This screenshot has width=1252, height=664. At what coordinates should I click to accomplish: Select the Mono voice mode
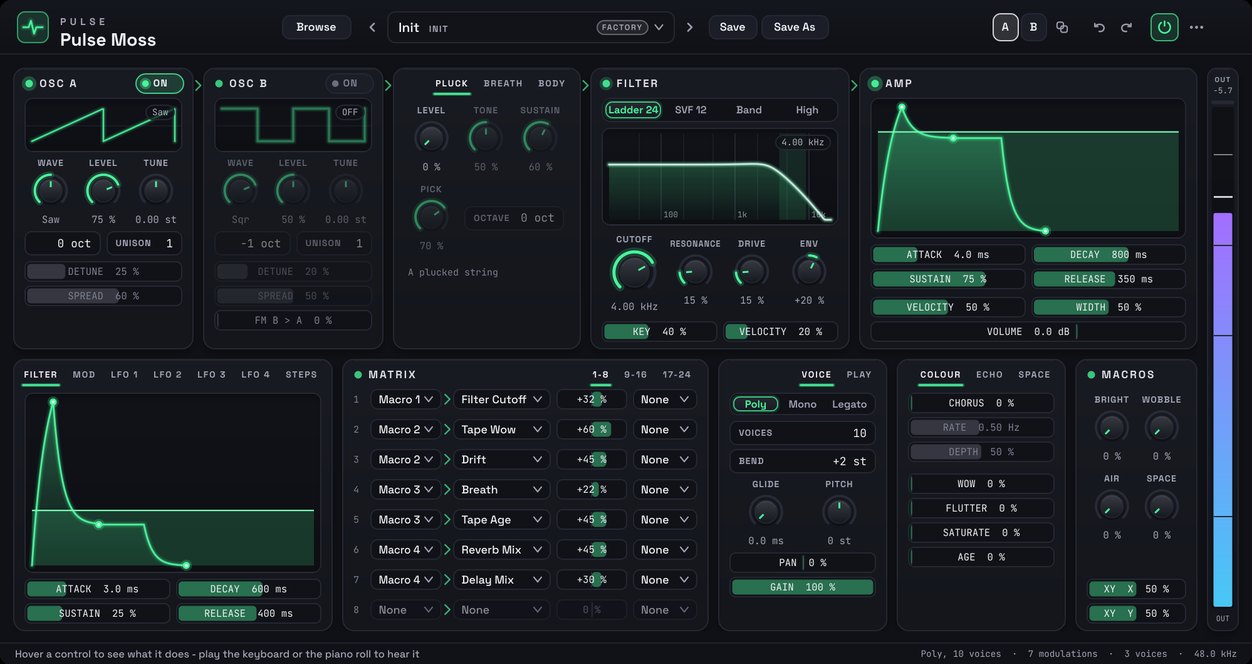coord(802,404)
